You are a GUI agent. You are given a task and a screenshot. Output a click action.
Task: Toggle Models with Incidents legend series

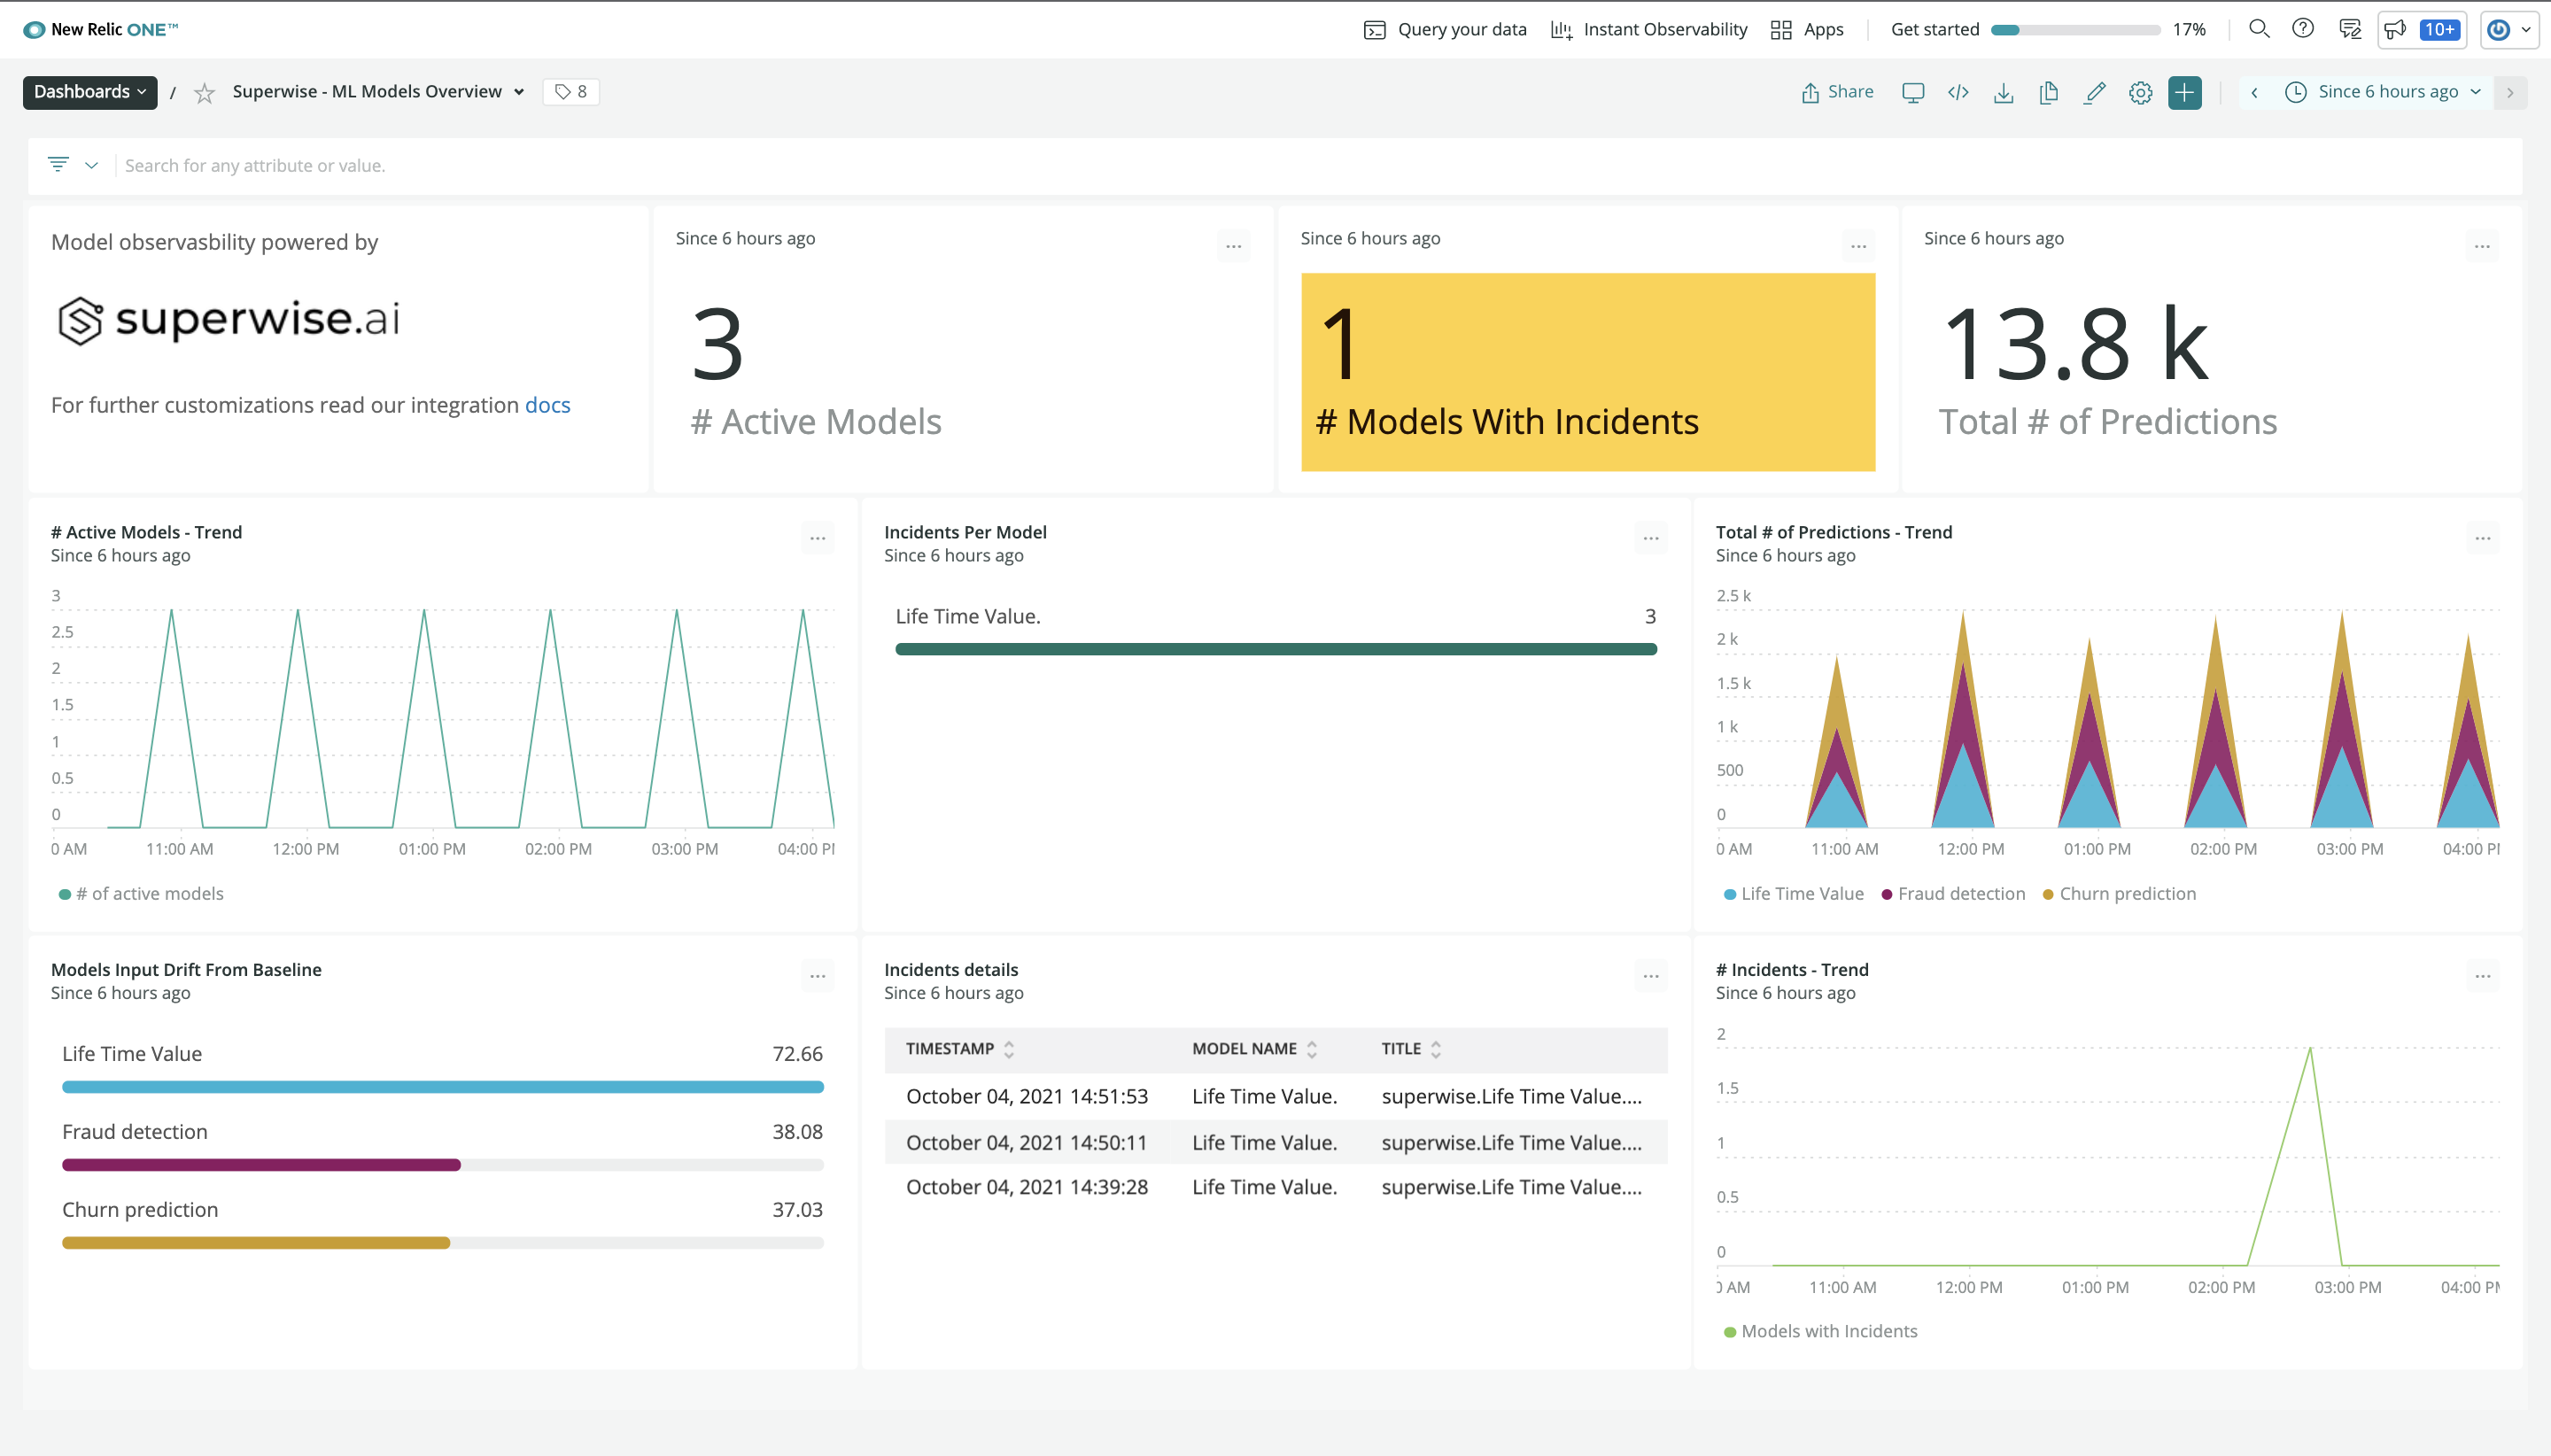(1821, 1331)
